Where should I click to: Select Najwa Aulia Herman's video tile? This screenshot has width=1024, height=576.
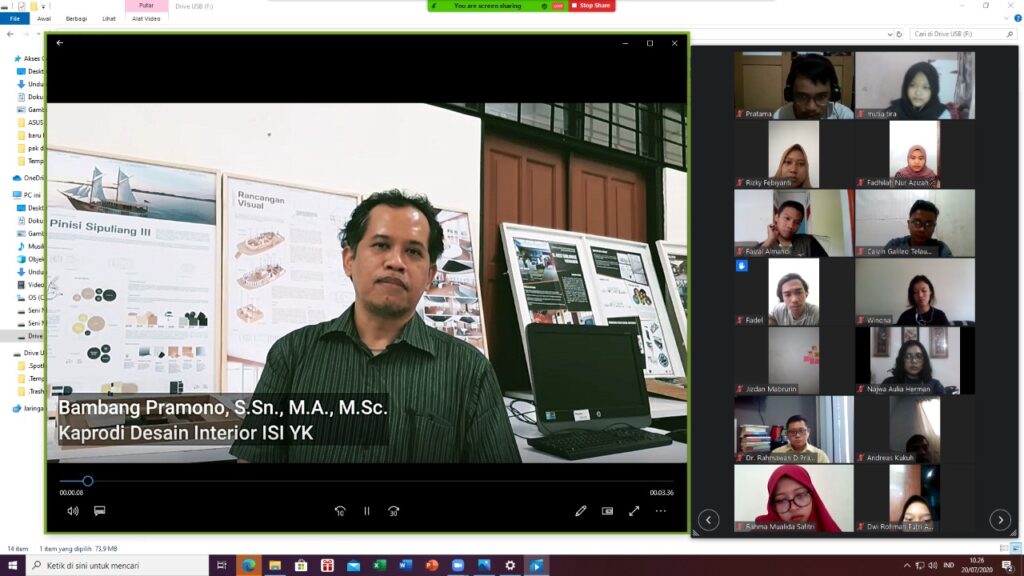pos(915,360)
